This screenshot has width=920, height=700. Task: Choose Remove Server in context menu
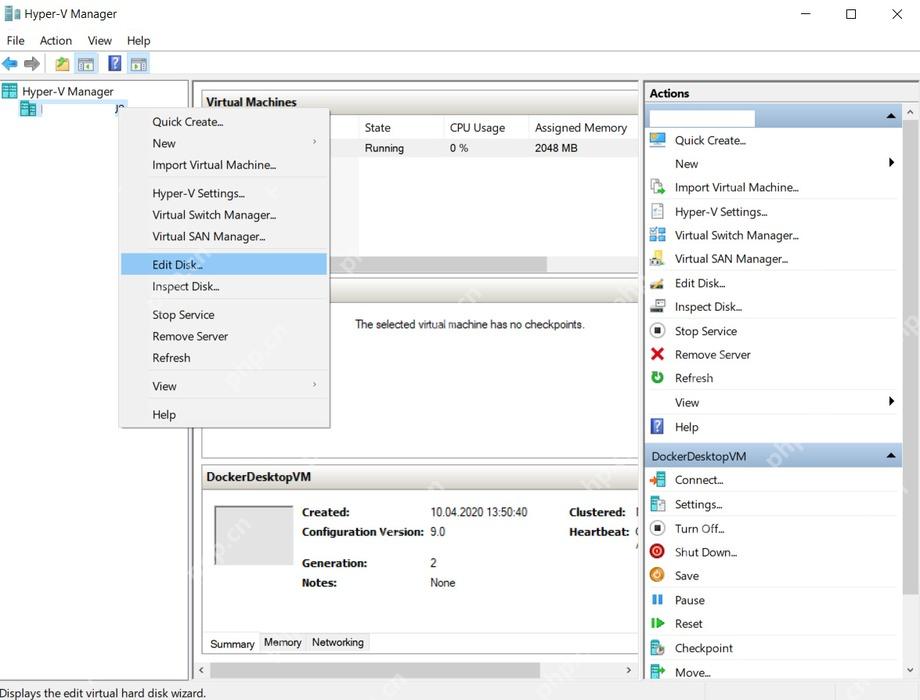click(x=224, y=336)
